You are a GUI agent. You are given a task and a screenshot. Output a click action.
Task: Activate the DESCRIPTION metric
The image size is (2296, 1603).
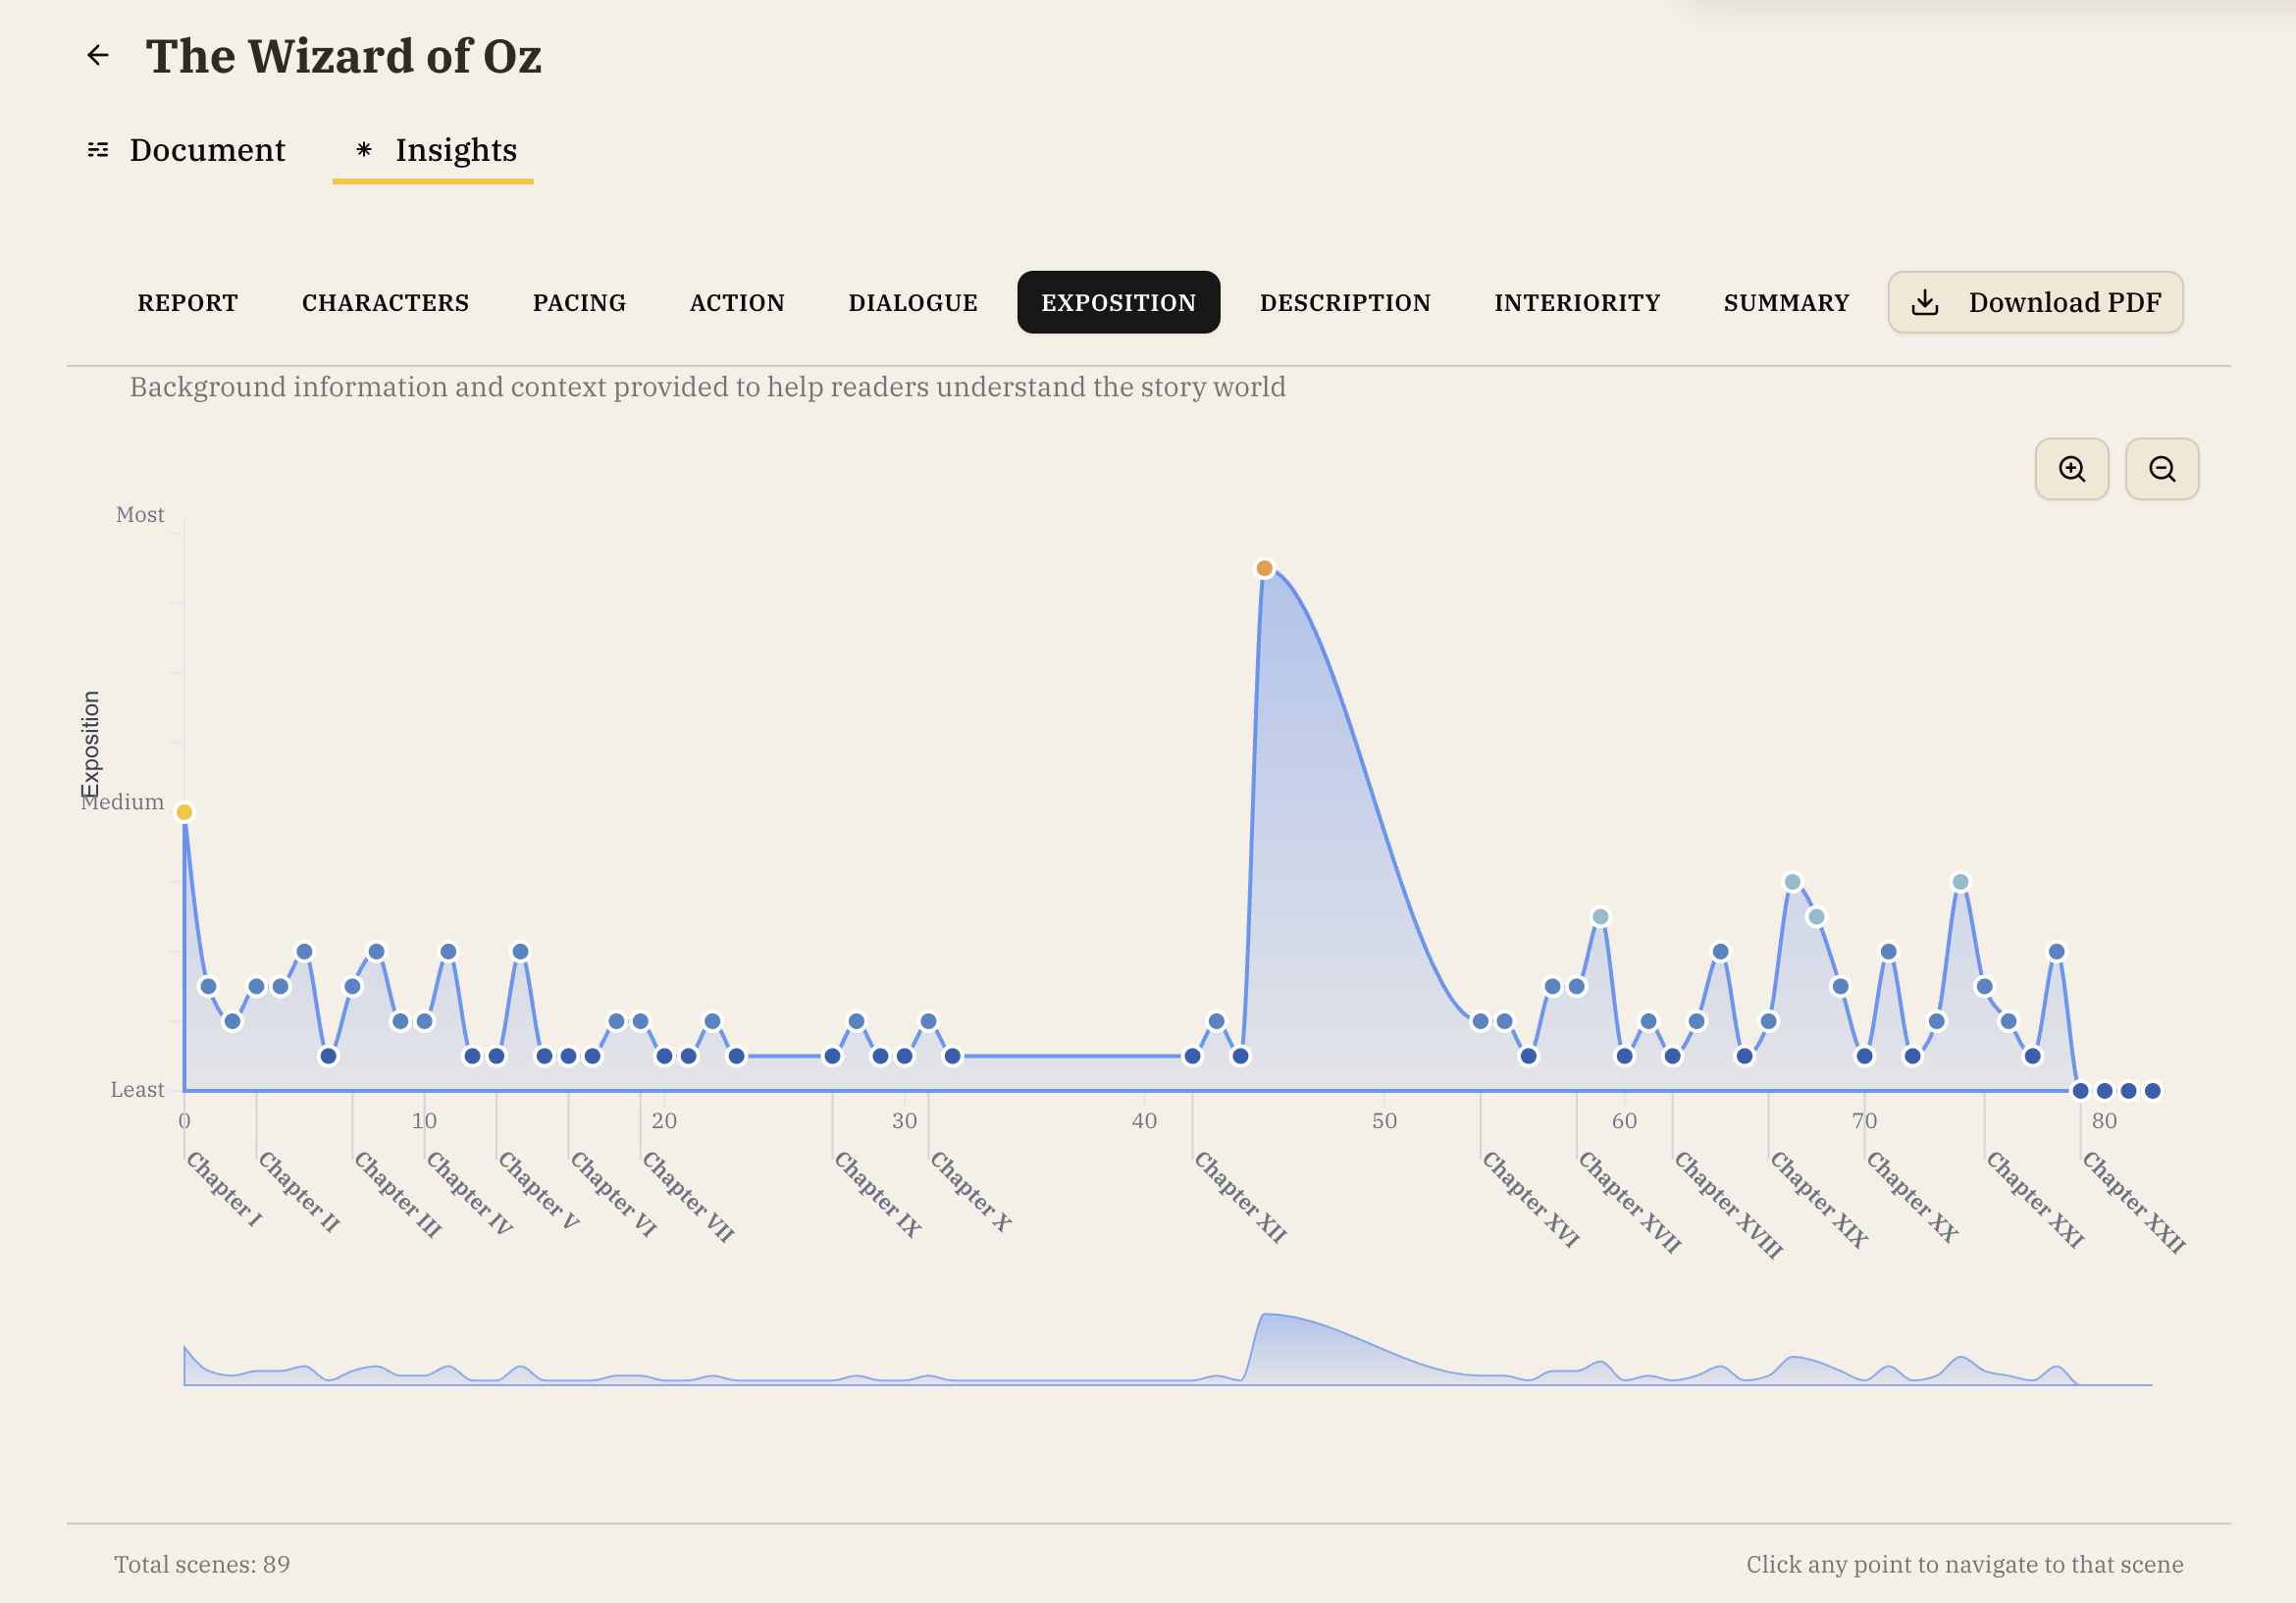[x=1344, y=302]
